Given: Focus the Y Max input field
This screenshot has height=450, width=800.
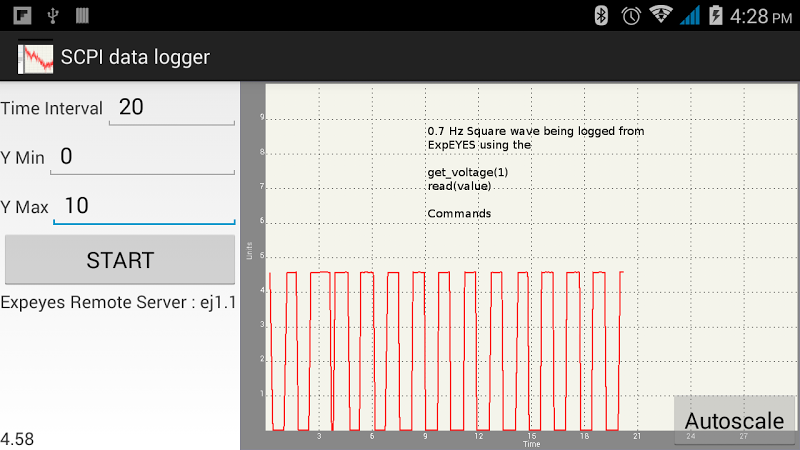Looking at the screenshot, I should 144,207.
